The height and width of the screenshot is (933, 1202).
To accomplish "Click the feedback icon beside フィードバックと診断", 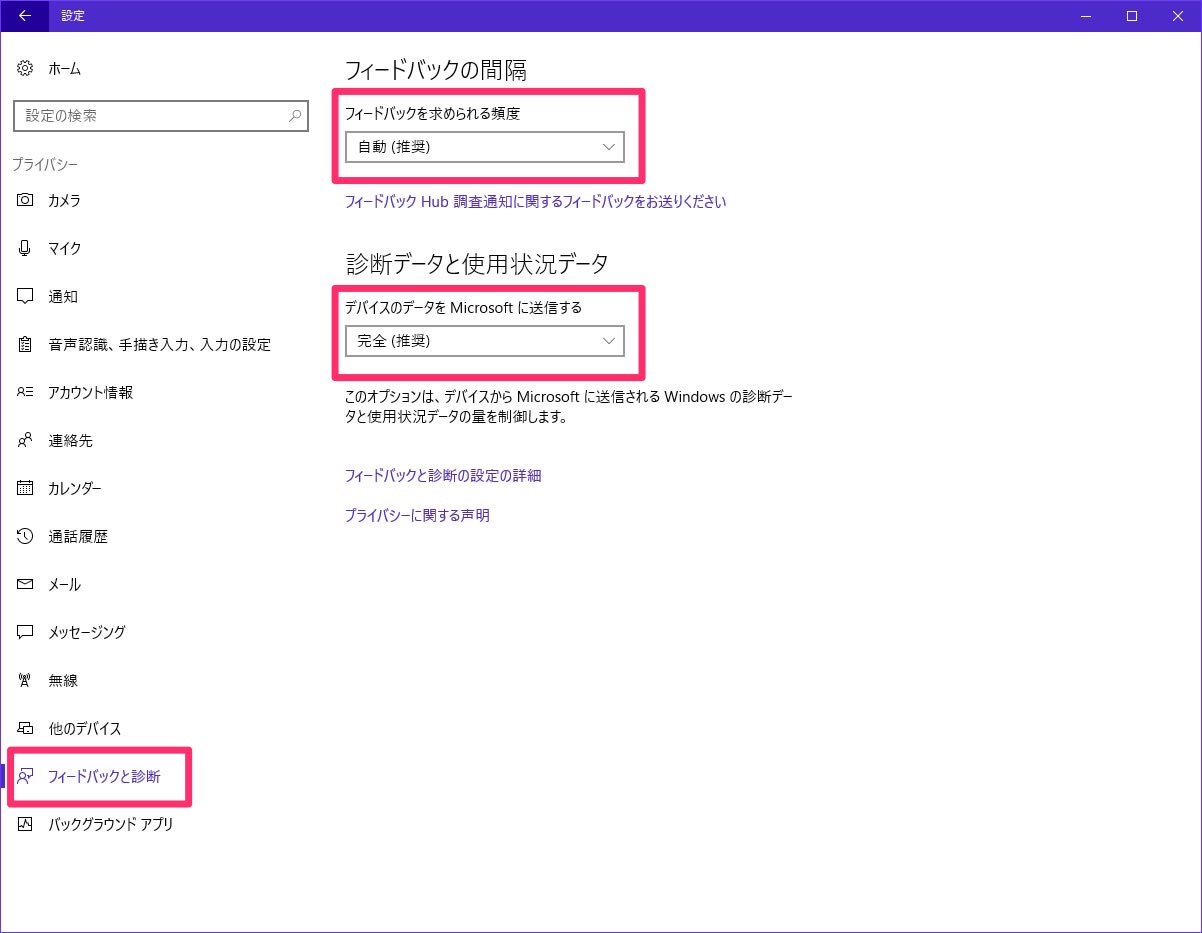I will coord(26,776).
